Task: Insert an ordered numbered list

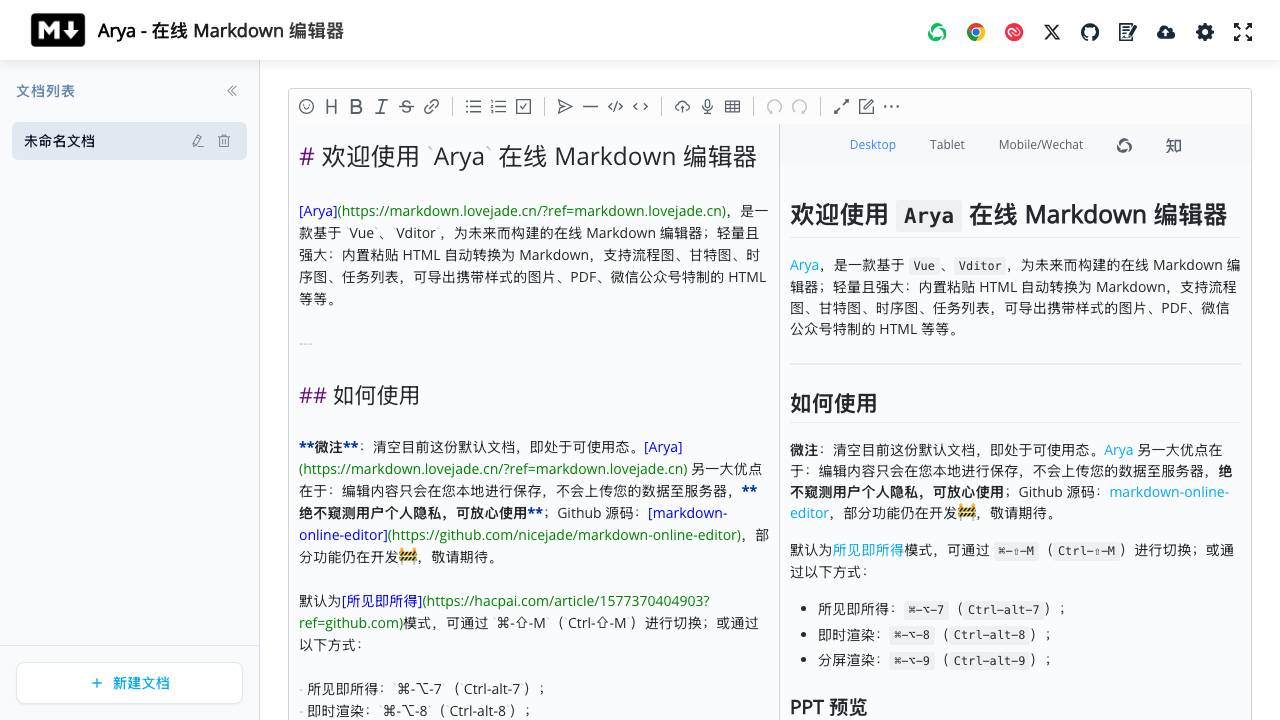Action: [498, 106]
